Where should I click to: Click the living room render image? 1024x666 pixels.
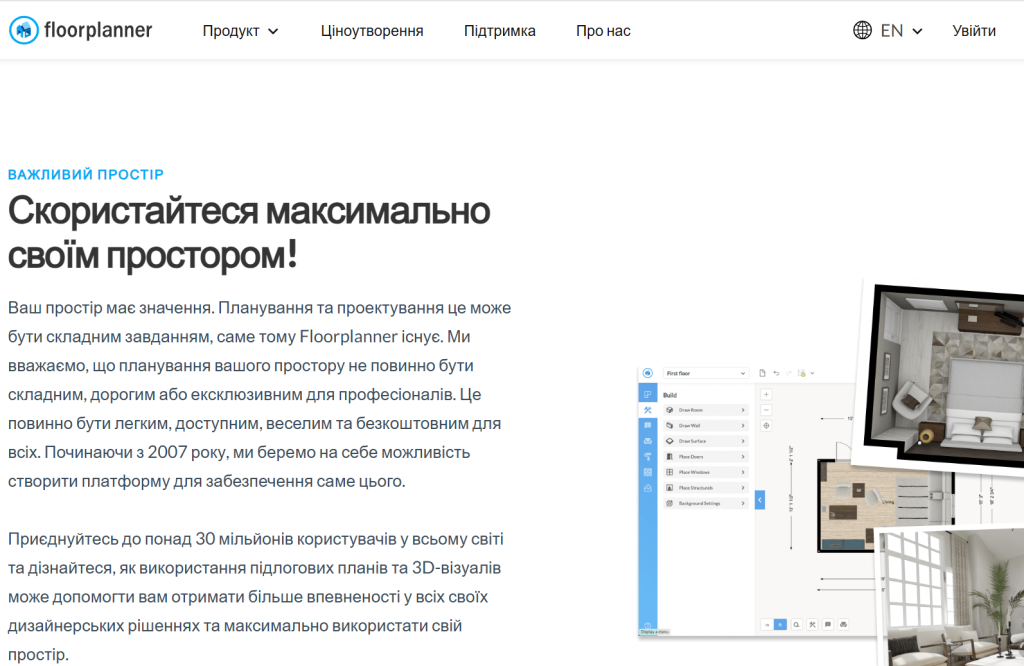(952, 597)
